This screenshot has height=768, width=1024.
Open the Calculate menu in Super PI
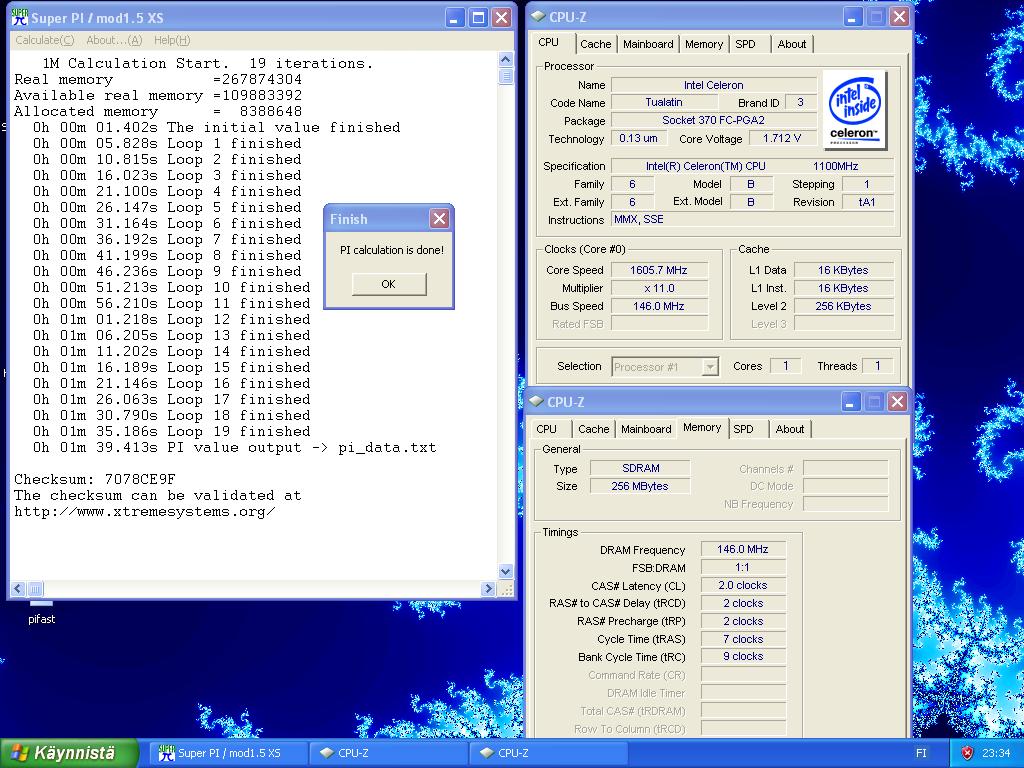[45, 40]
